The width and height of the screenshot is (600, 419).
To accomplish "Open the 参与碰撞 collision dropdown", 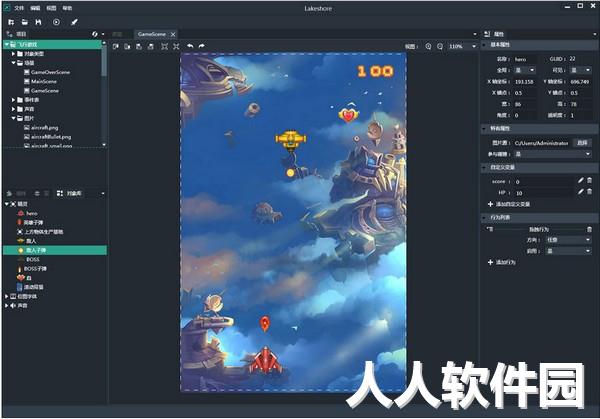I will [553, 154].
